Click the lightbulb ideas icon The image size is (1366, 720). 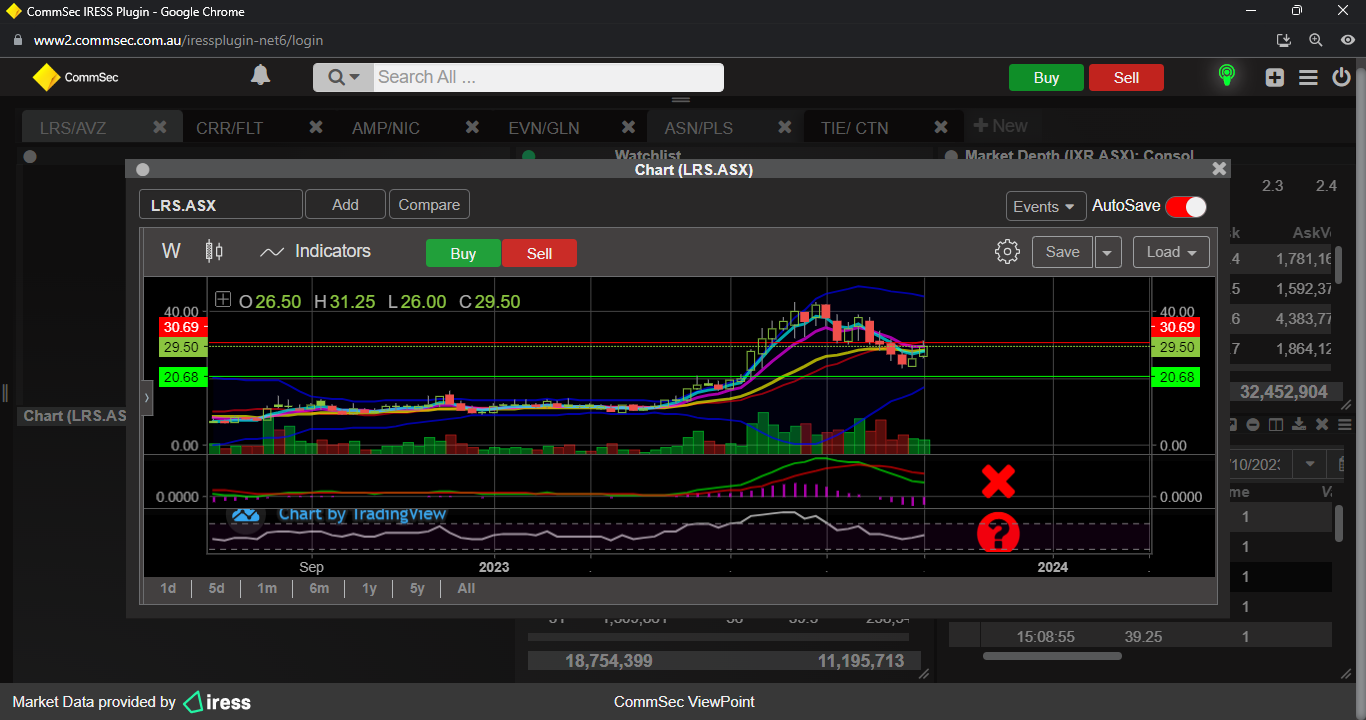(1226, 76)
